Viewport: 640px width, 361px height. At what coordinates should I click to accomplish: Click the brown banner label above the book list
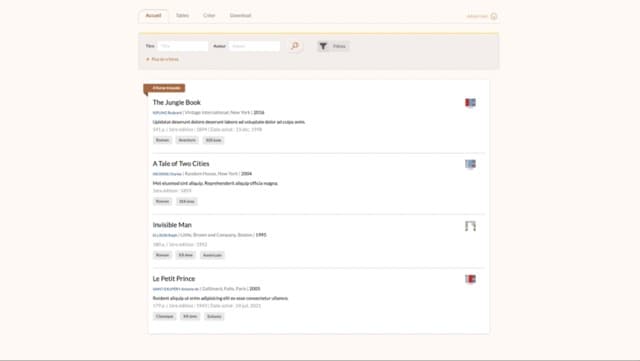[164, 88]
